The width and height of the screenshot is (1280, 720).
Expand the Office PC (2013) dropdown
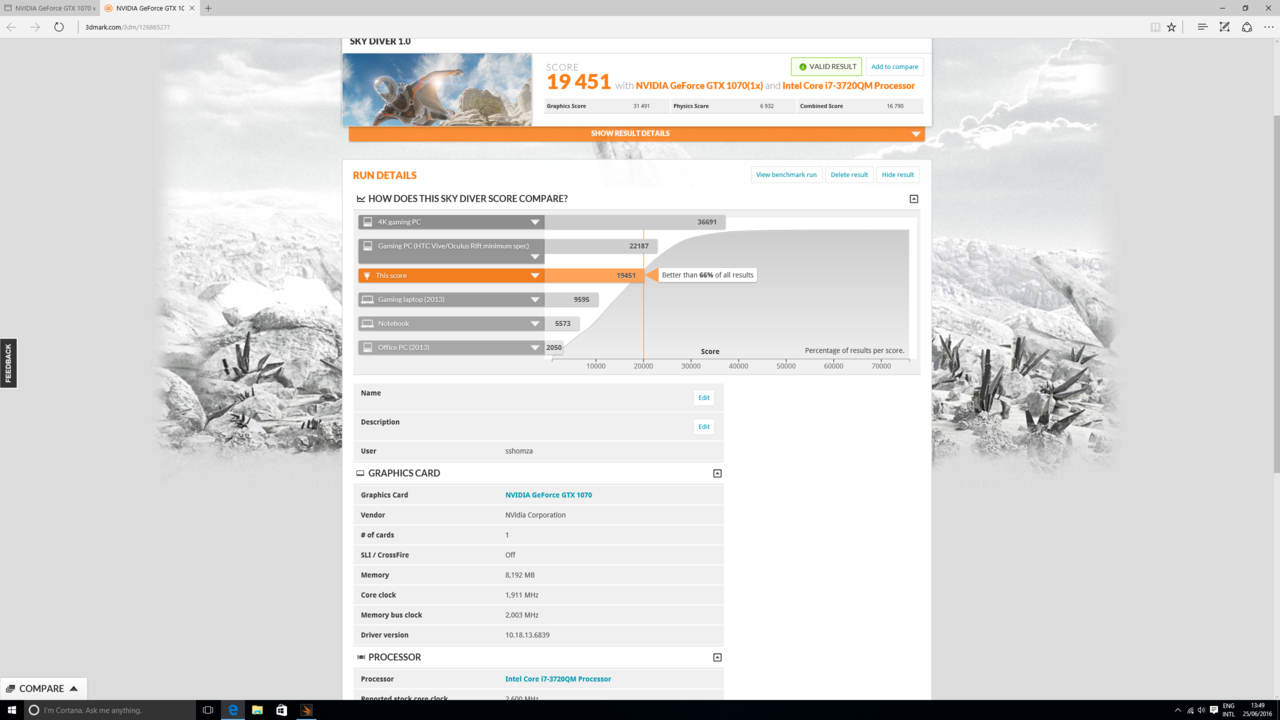click(x=535, y=347)
